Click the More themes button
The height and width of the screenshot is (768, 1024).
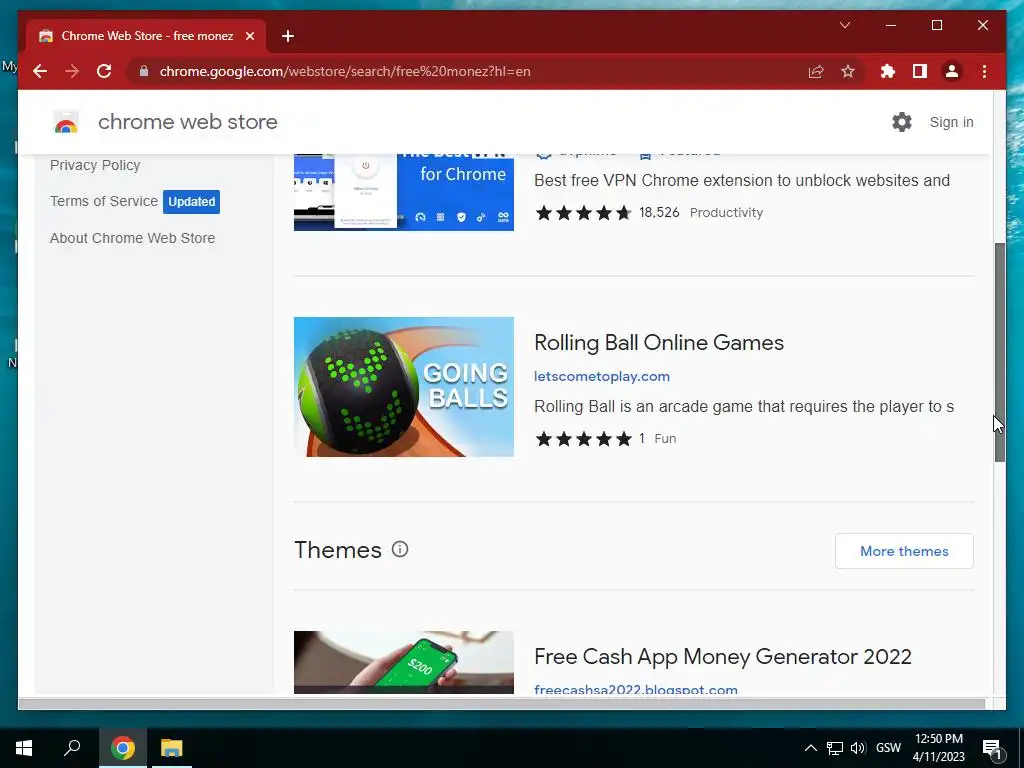pyautogui.click(x=904, y=551)
